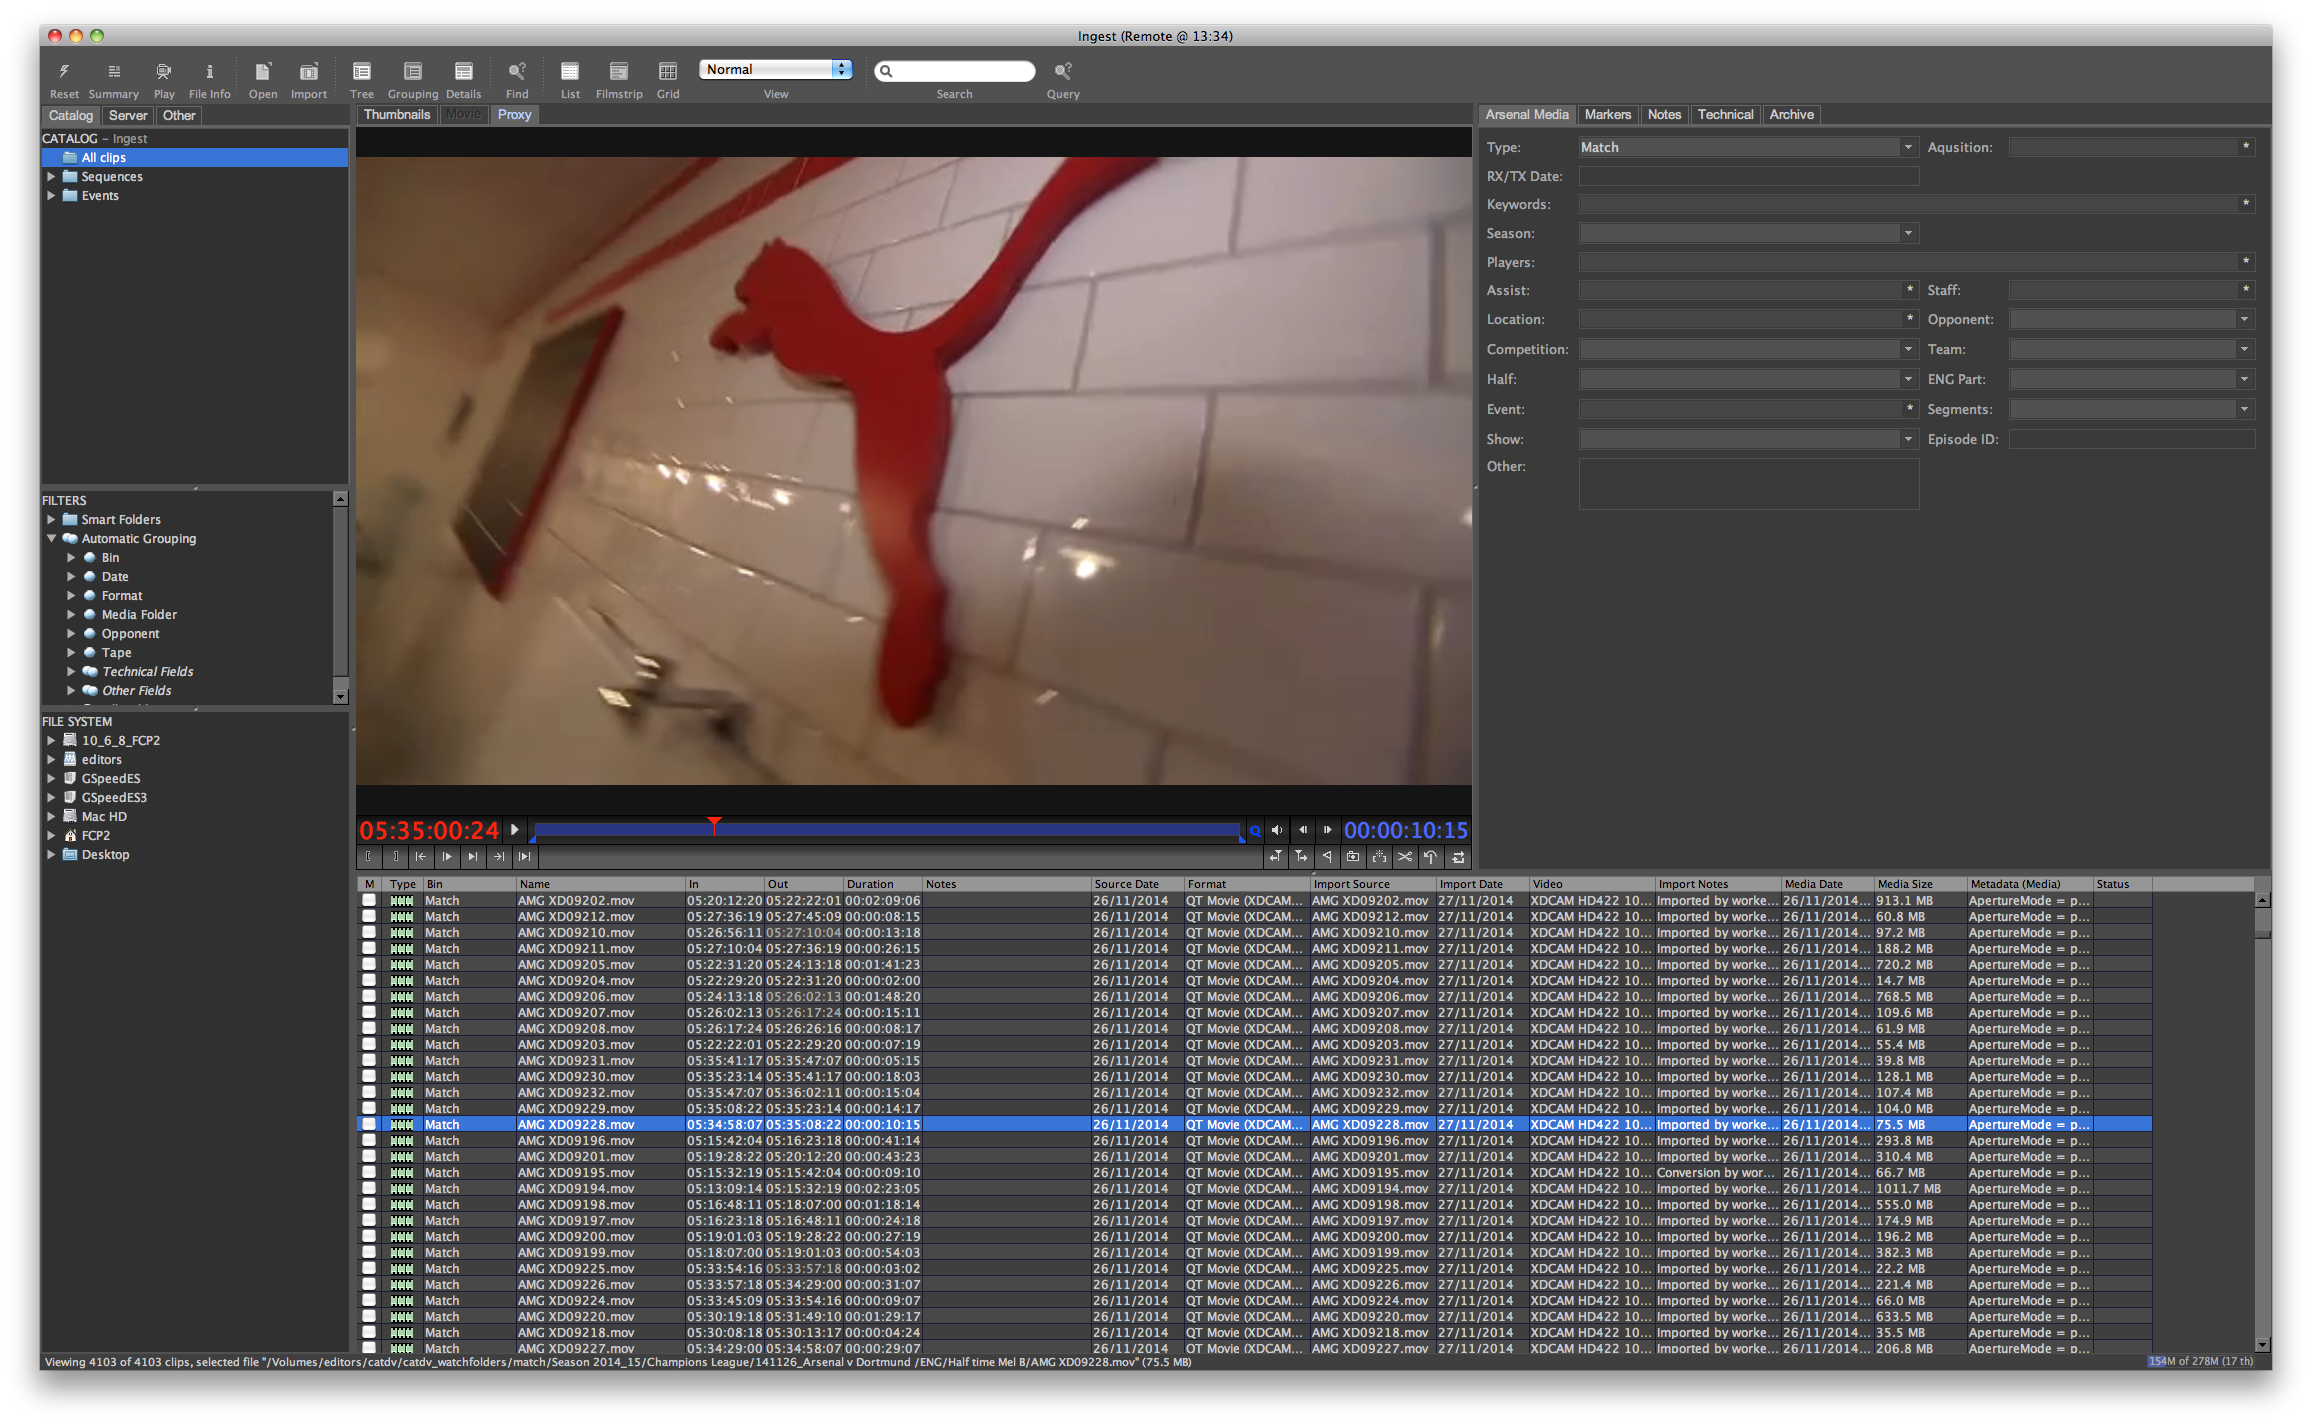Open the Normal view dropdown
Screen dimensions: 2312x1425
(776, 69)
